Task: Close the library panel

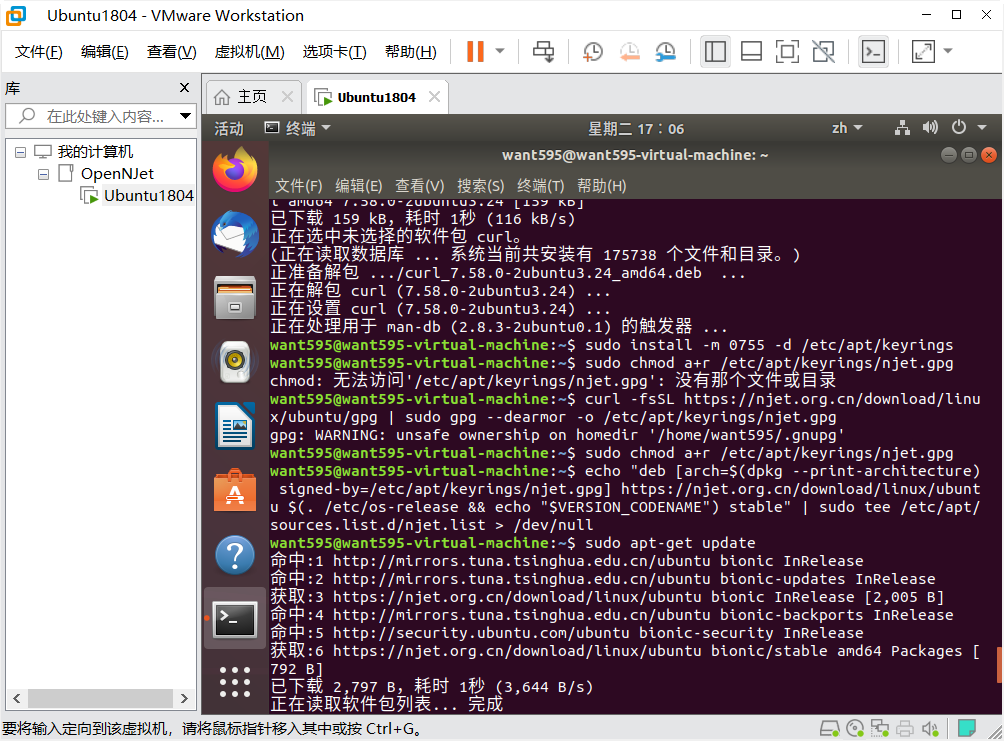Action: pyautogui.click(x=184, y=88)
